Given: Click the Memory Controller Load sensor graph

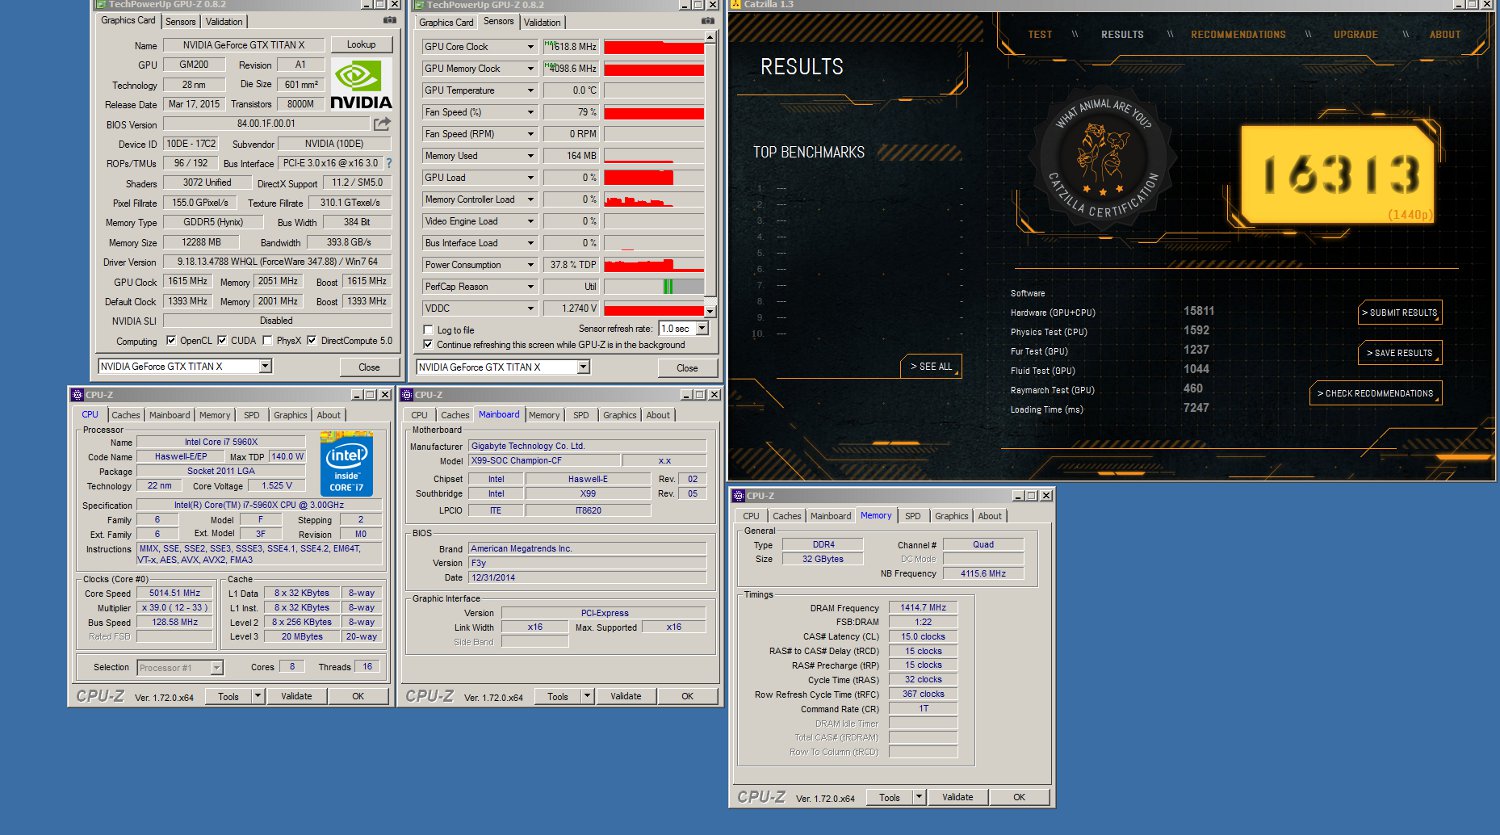Looking at the screenshot, I should (654, 200).
